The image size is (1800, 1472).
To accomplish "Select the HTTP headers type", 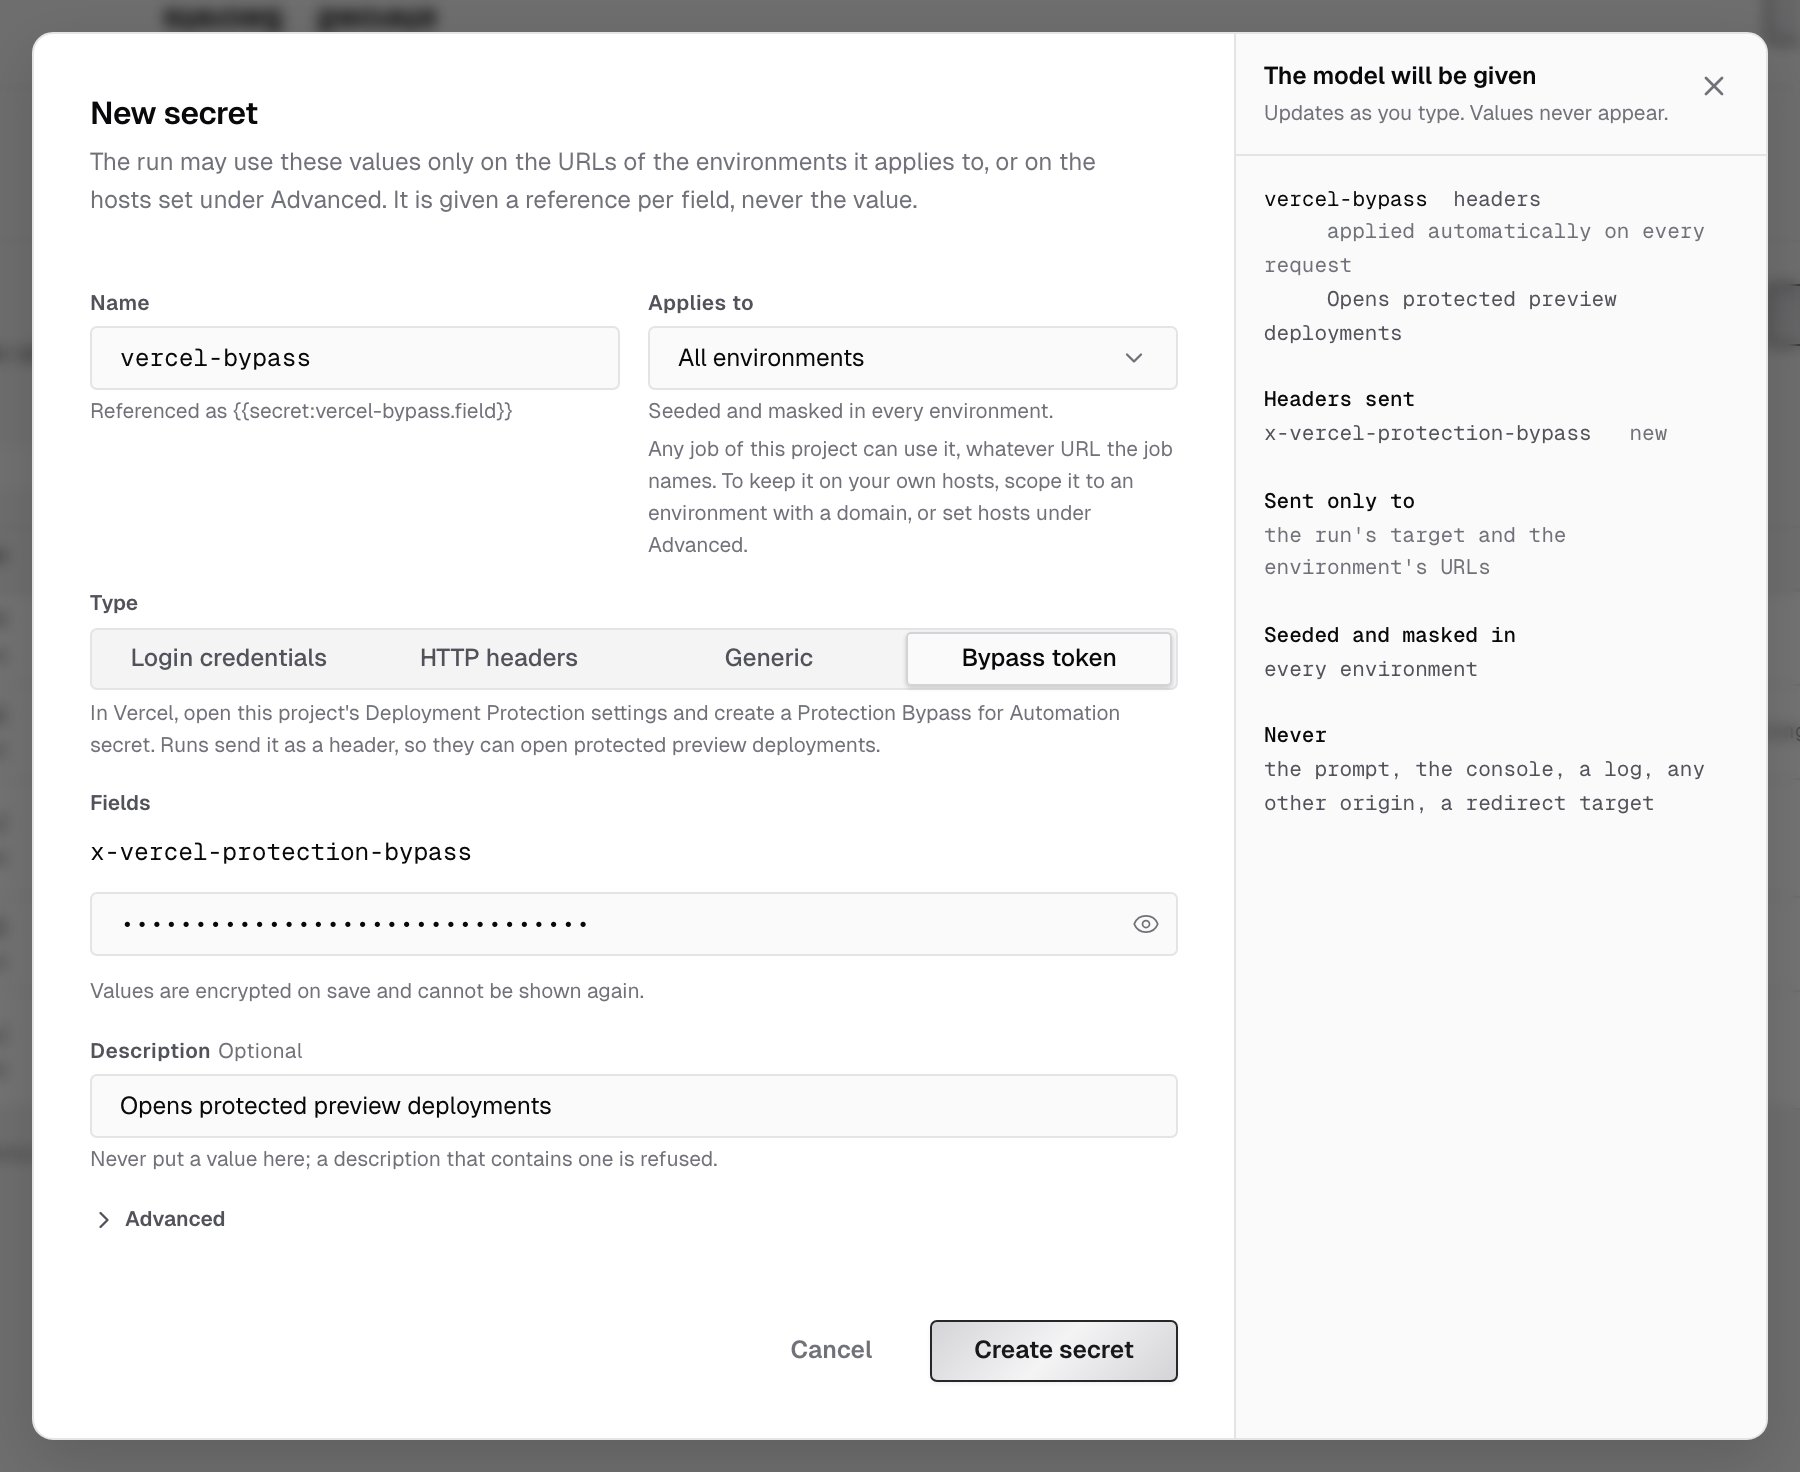I will (x=498, y=658).
